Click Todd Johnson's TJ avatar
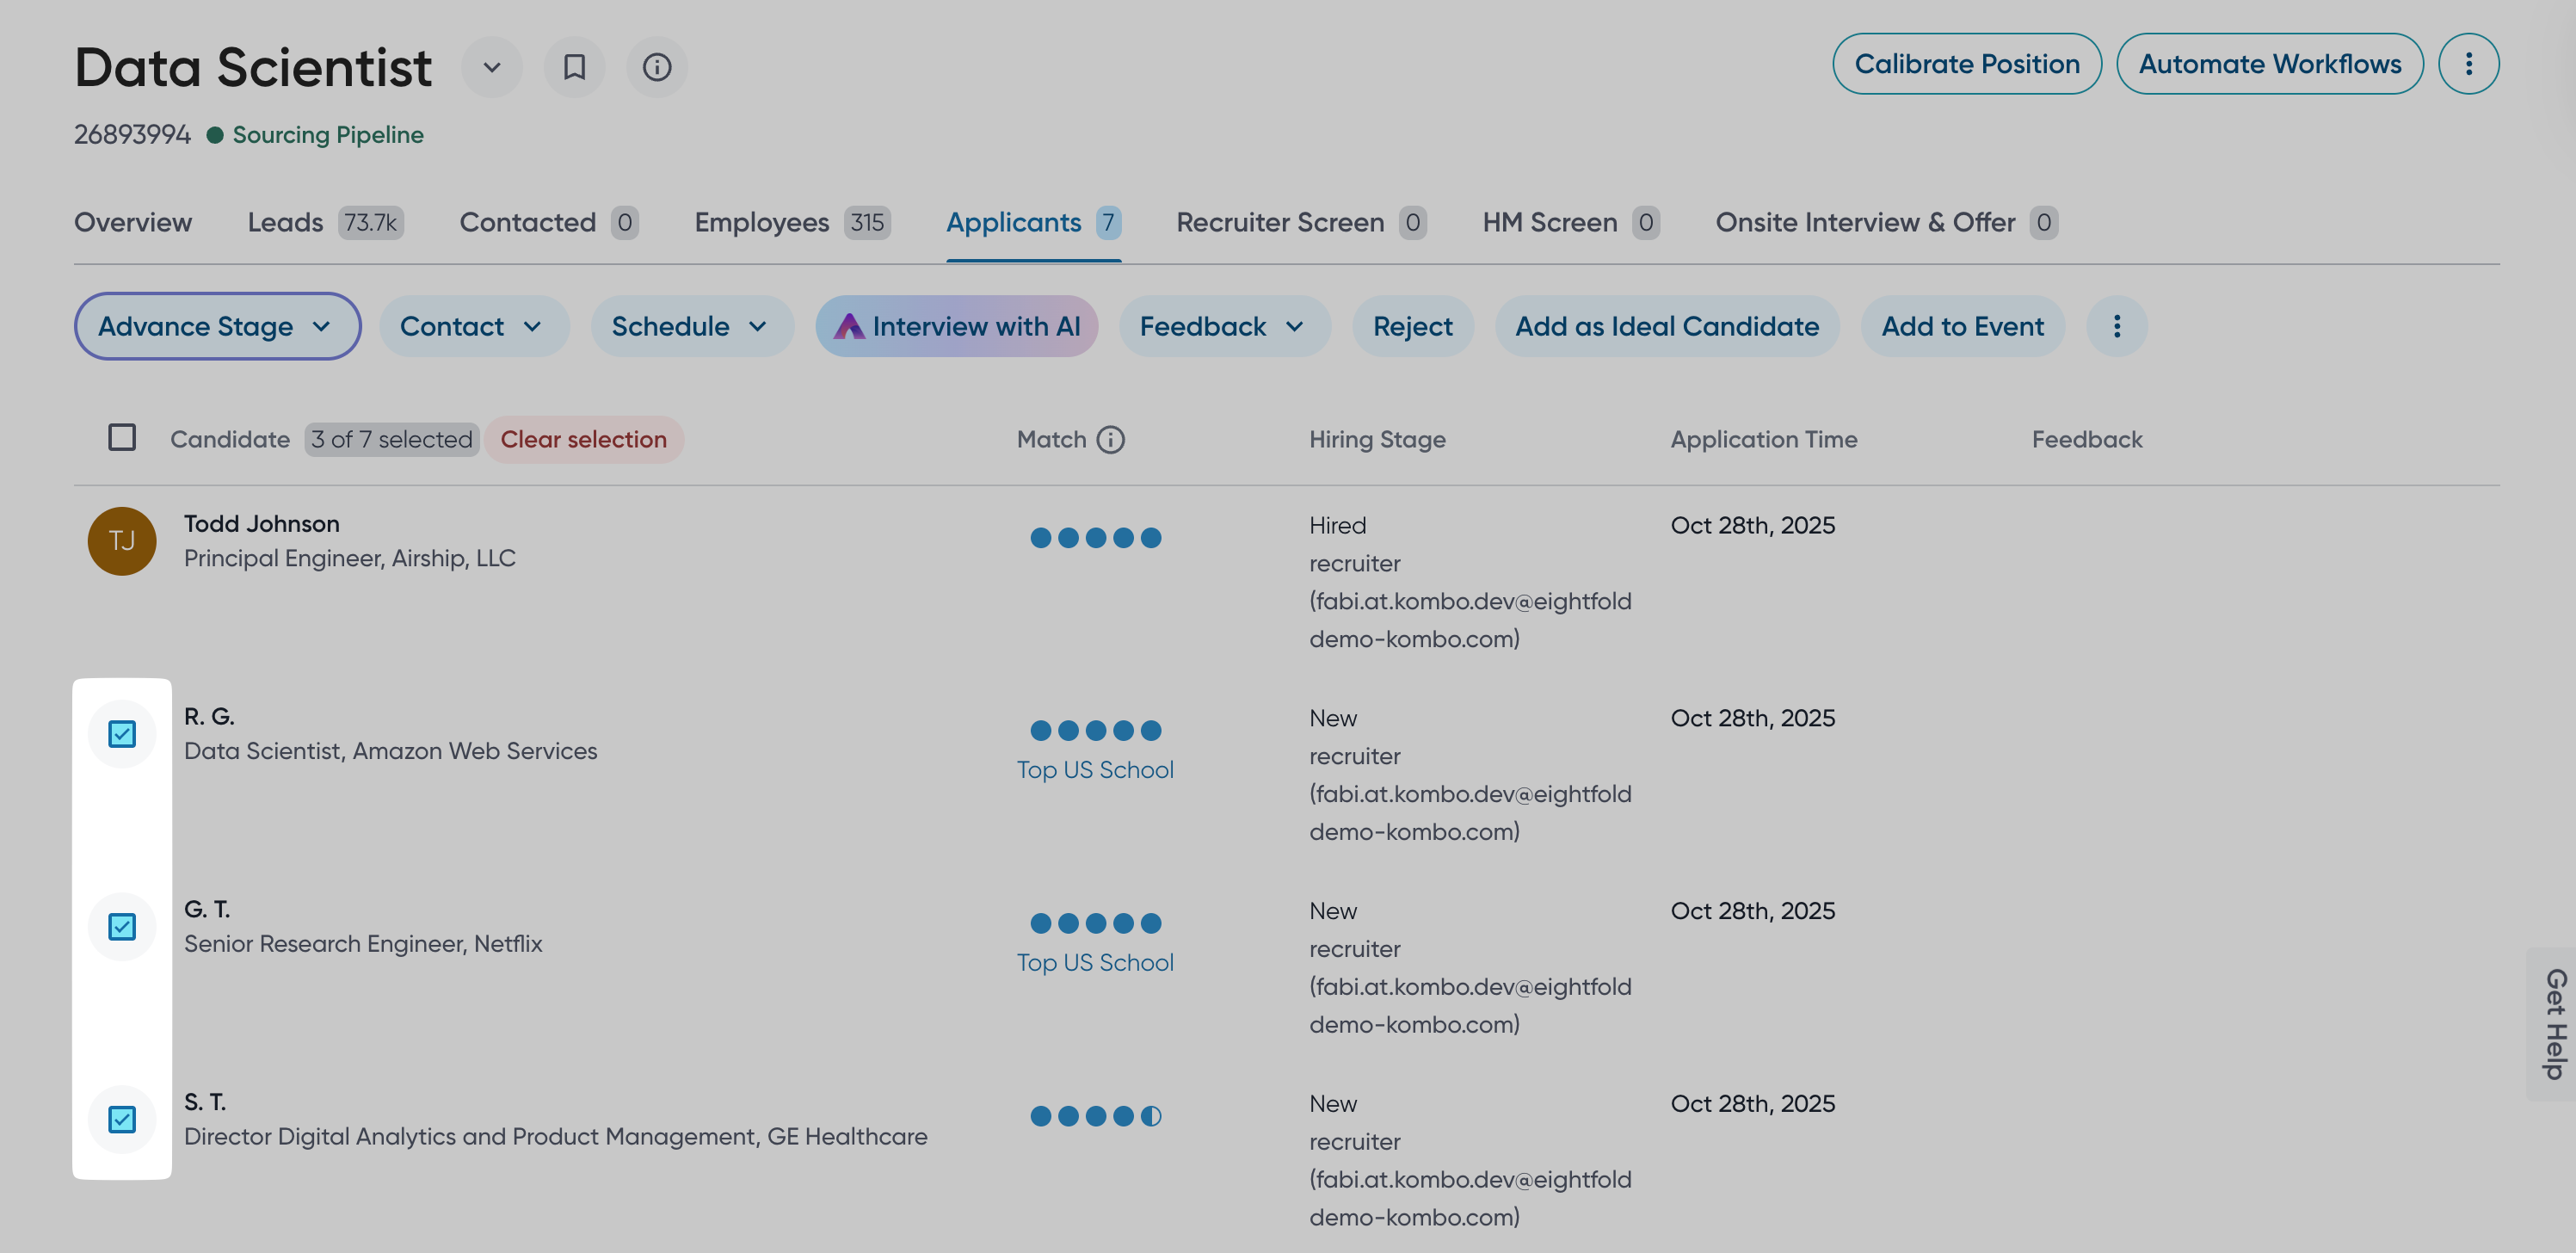2576x1253 pixels. pos(122,541)
